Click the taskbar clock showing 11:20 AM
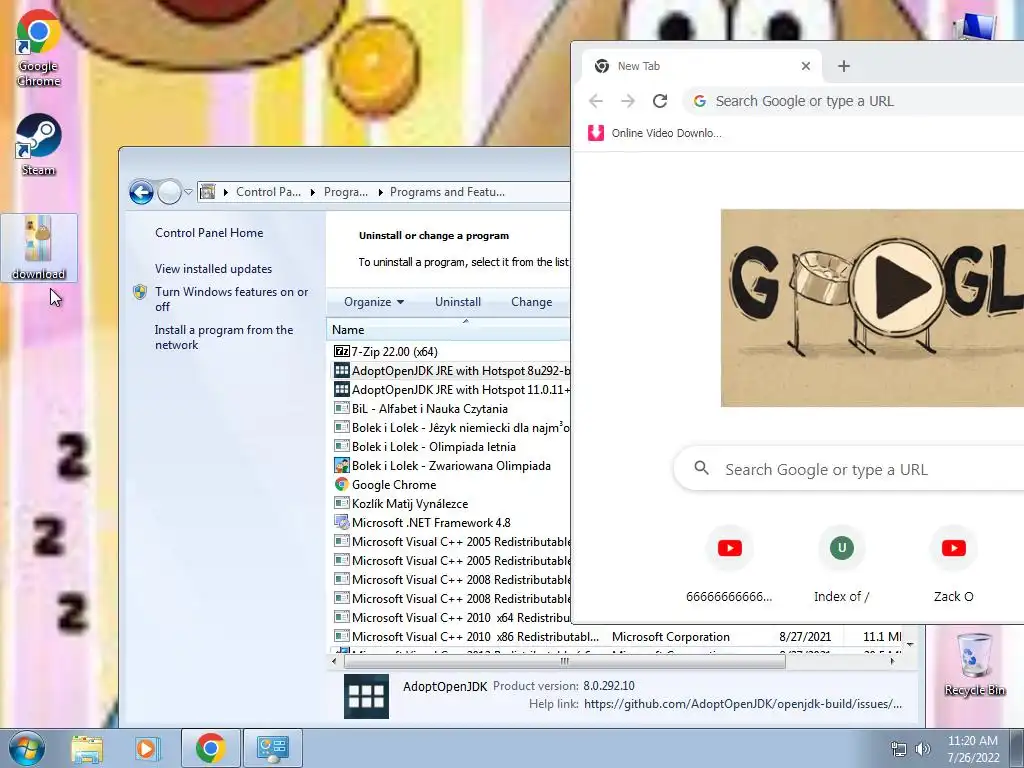 click(972, 748)
